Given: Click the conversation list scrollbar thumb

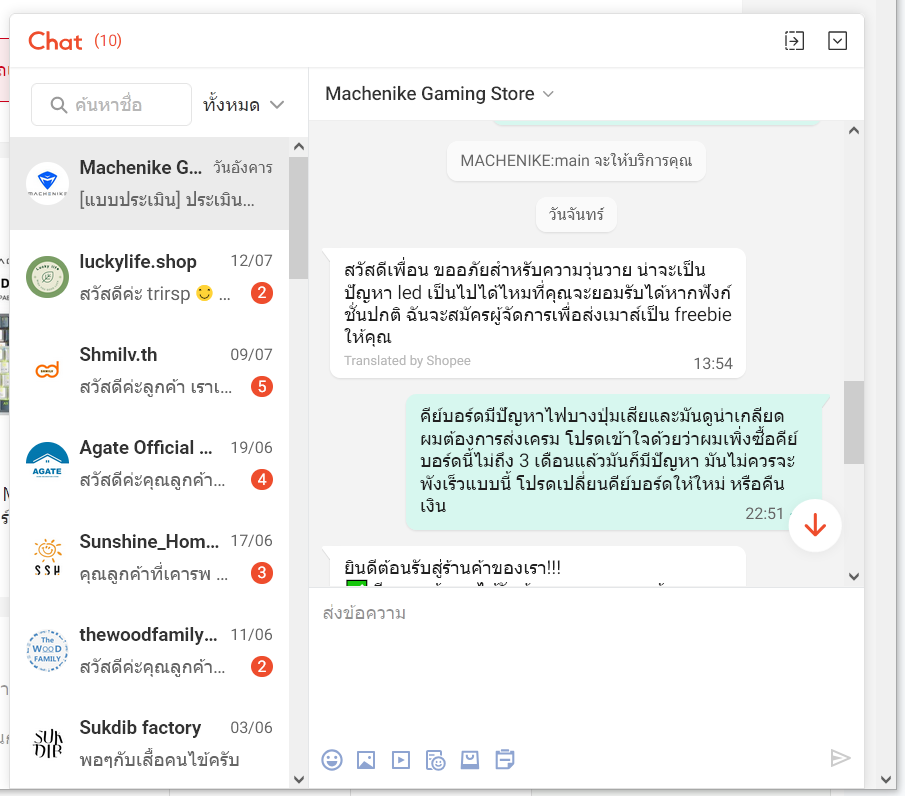Looking at the screenshot, I should (298, 218).
